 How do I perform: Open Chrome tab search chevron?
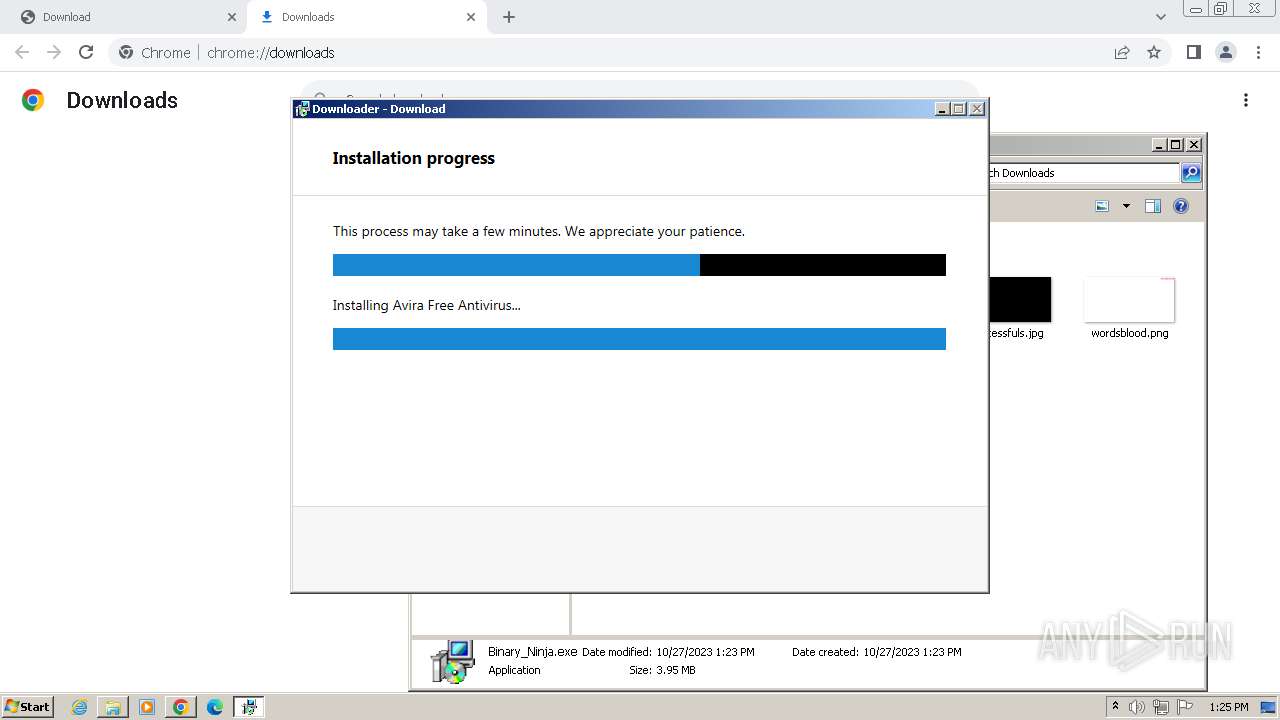(1161, 17)
